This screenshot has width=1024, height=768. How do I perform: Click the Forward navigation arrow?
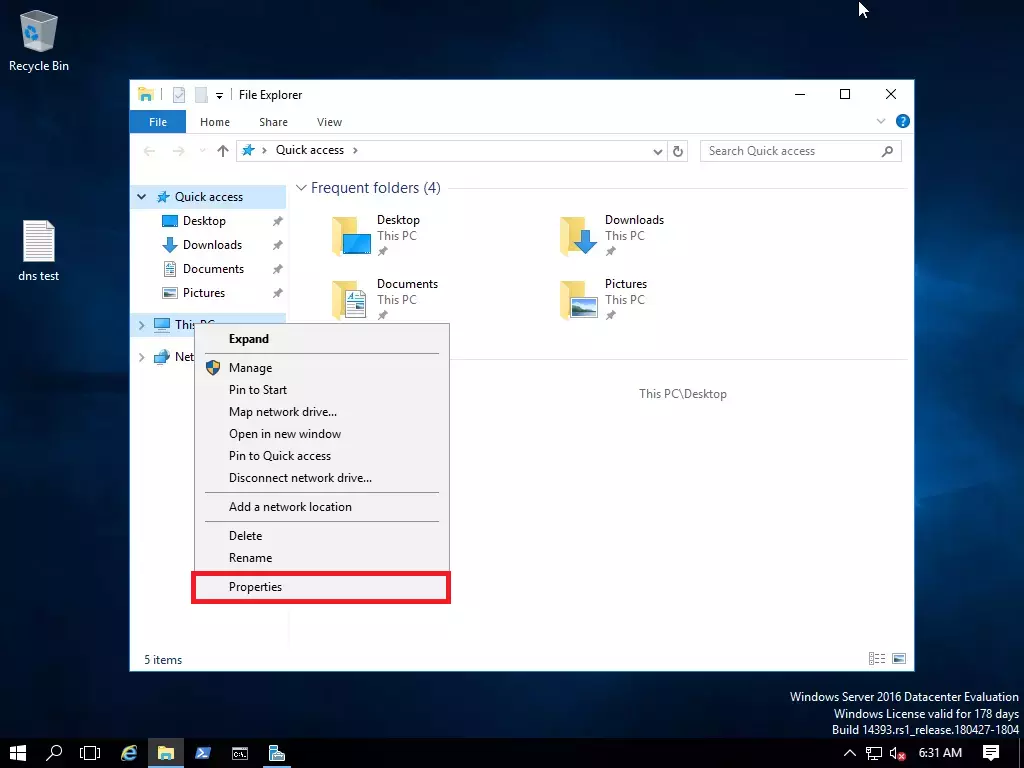178,151
